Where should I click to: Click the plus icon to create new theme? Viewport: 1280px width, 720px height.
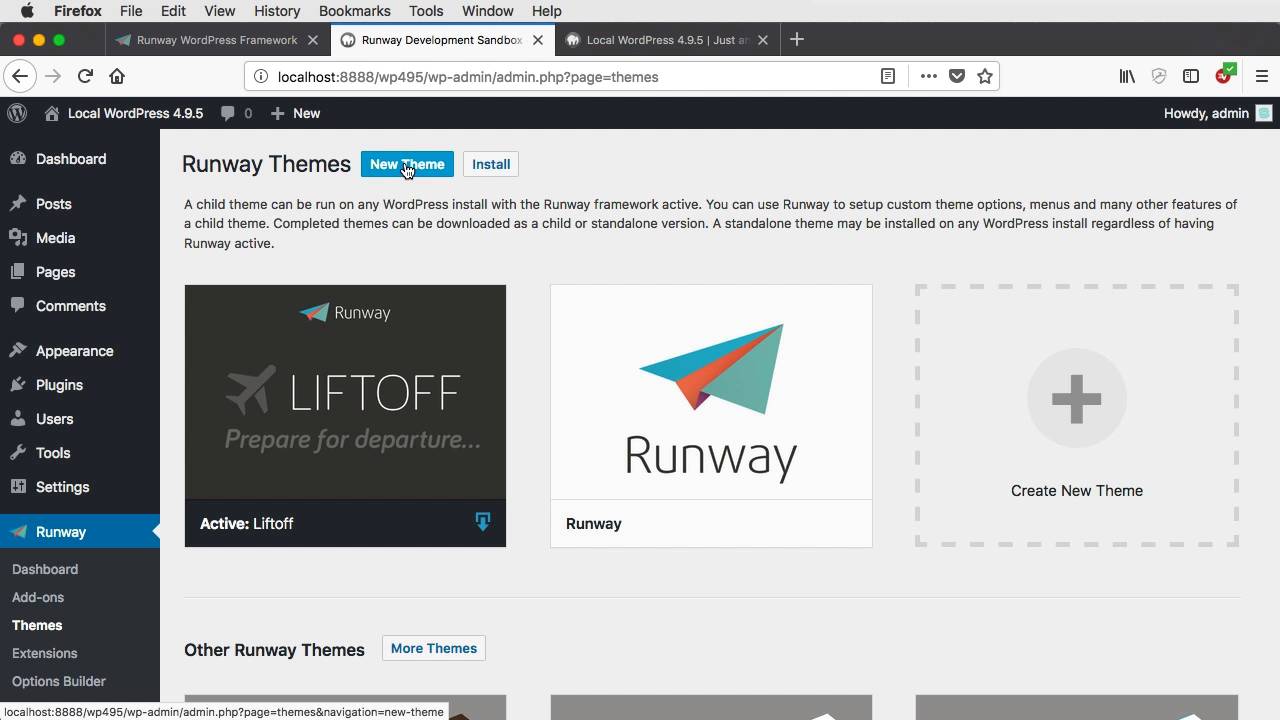pos(1077,398)
